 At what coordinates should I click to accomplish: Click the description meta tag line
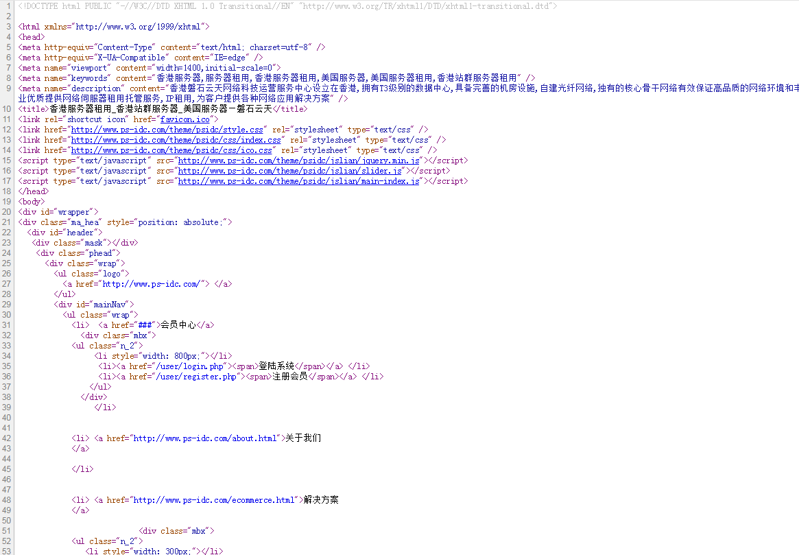click(x=408, y=93)
